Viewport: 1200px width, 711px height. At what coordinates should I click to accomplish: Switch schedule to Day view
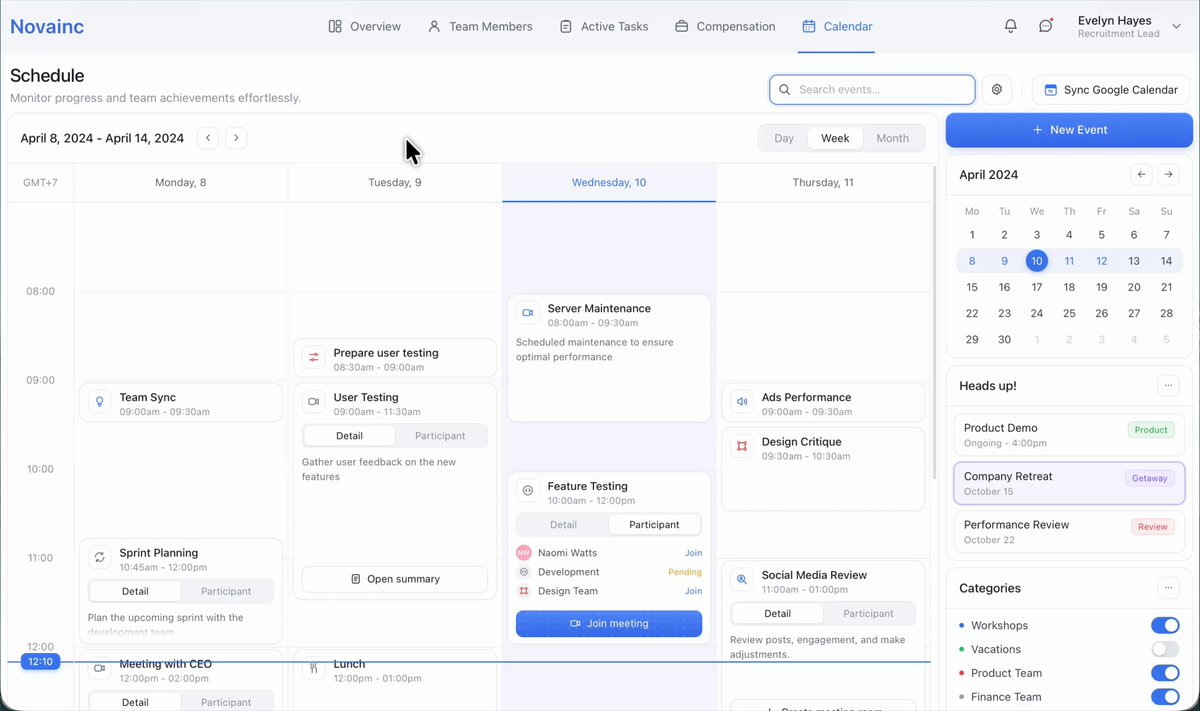(784, 138)
